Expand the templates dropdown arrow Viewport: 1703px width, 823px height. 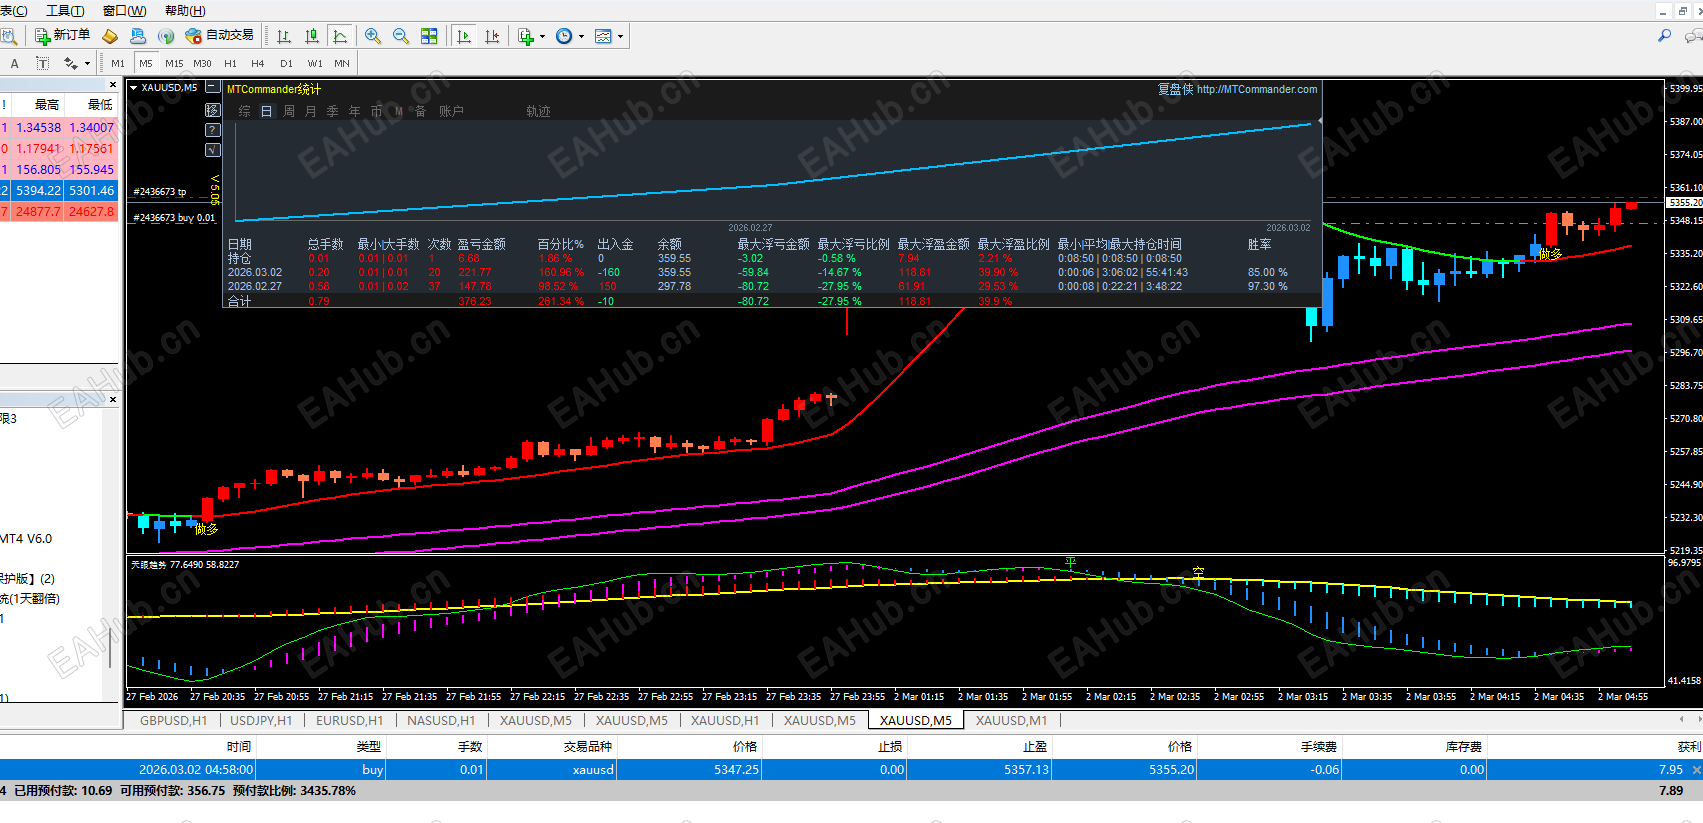click(x=620, y=36)
